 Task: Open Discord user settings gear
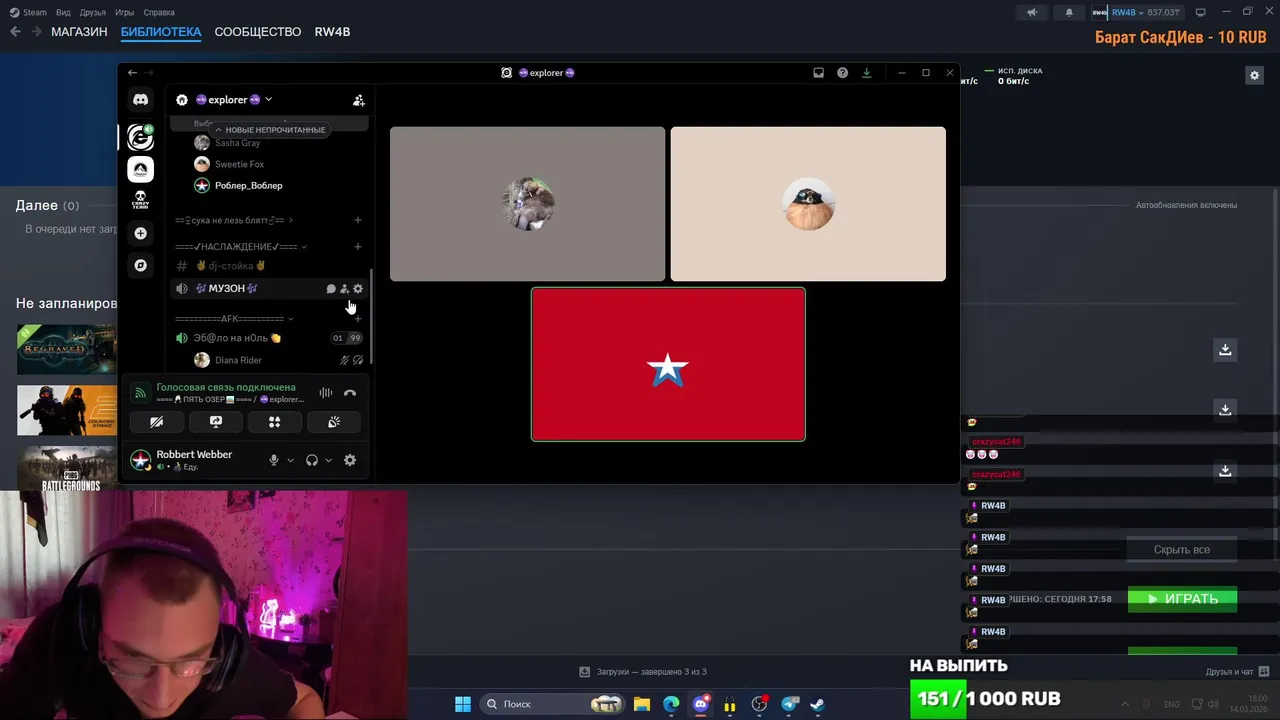pos(350,460)
